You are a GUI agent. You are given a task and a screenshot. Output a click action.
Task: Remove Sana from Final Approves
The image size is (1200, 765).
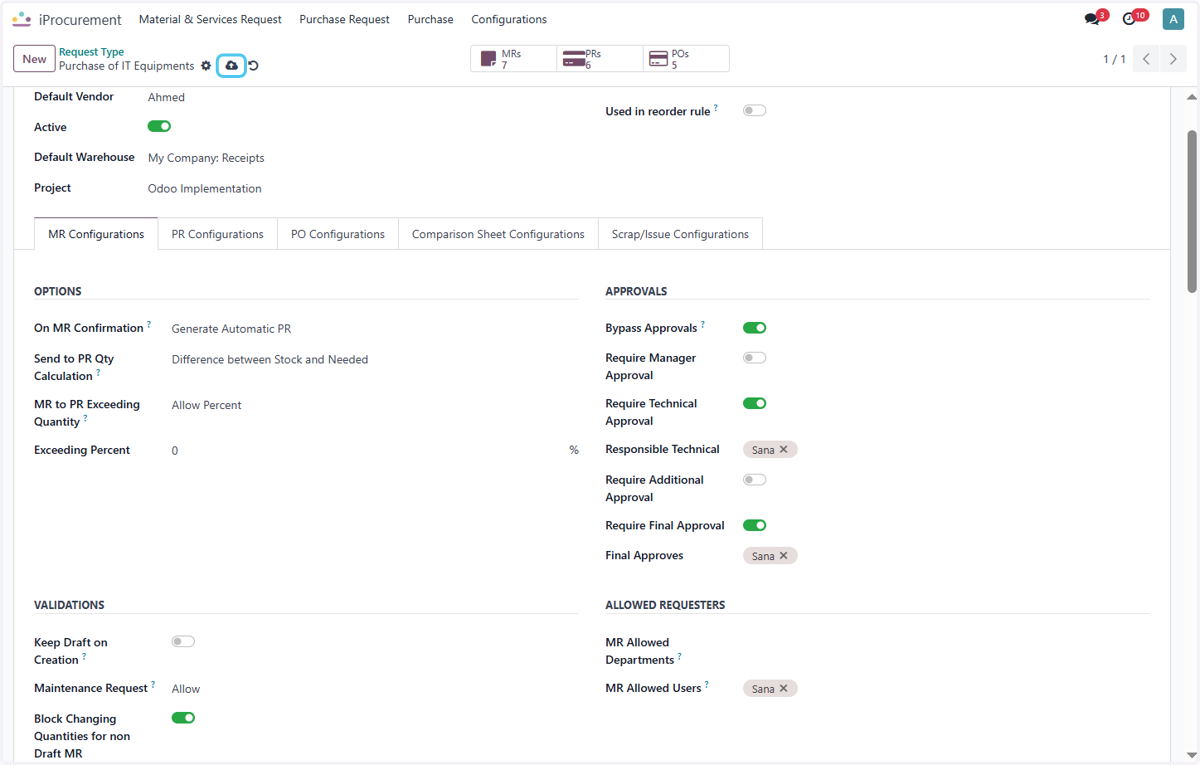pyautogui.click(x=784, y=556)
